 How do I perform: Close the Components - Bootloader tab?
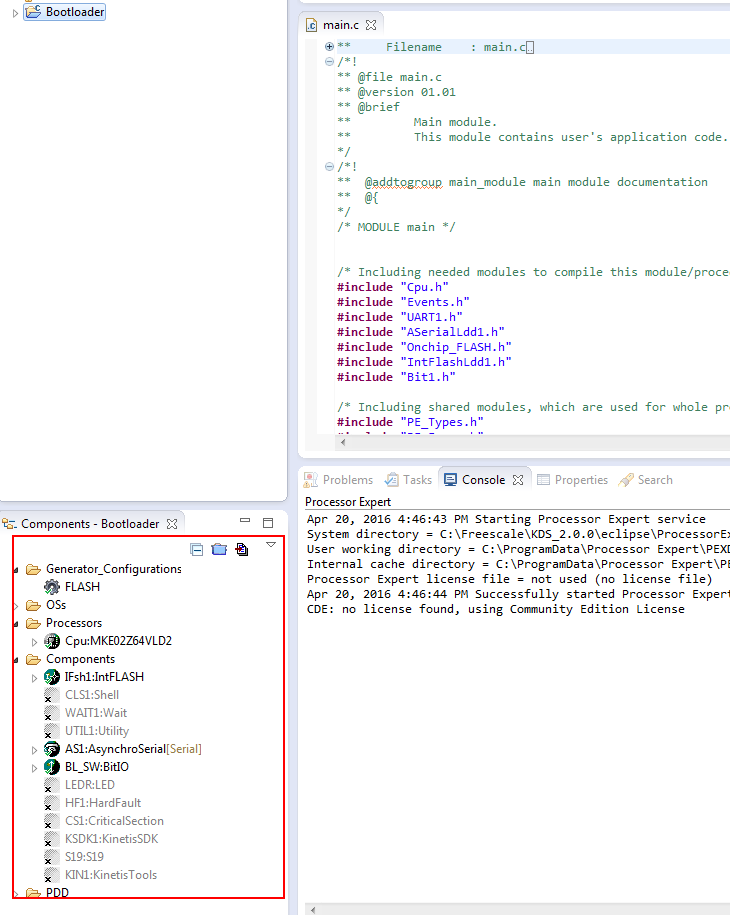(172, 524)
